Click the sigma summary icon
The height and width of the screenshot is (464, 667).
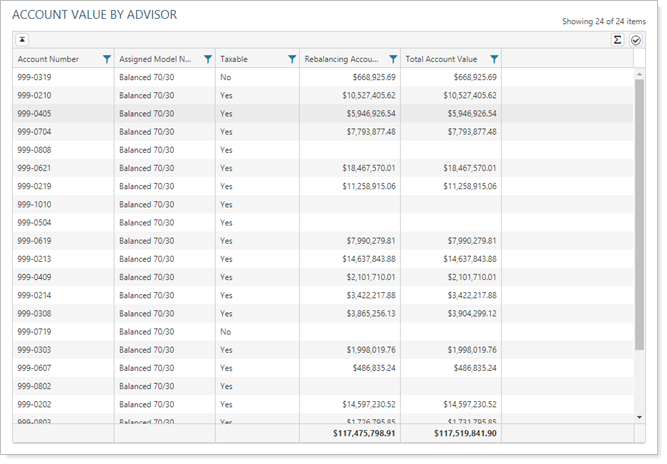click(x=618, y=39)
